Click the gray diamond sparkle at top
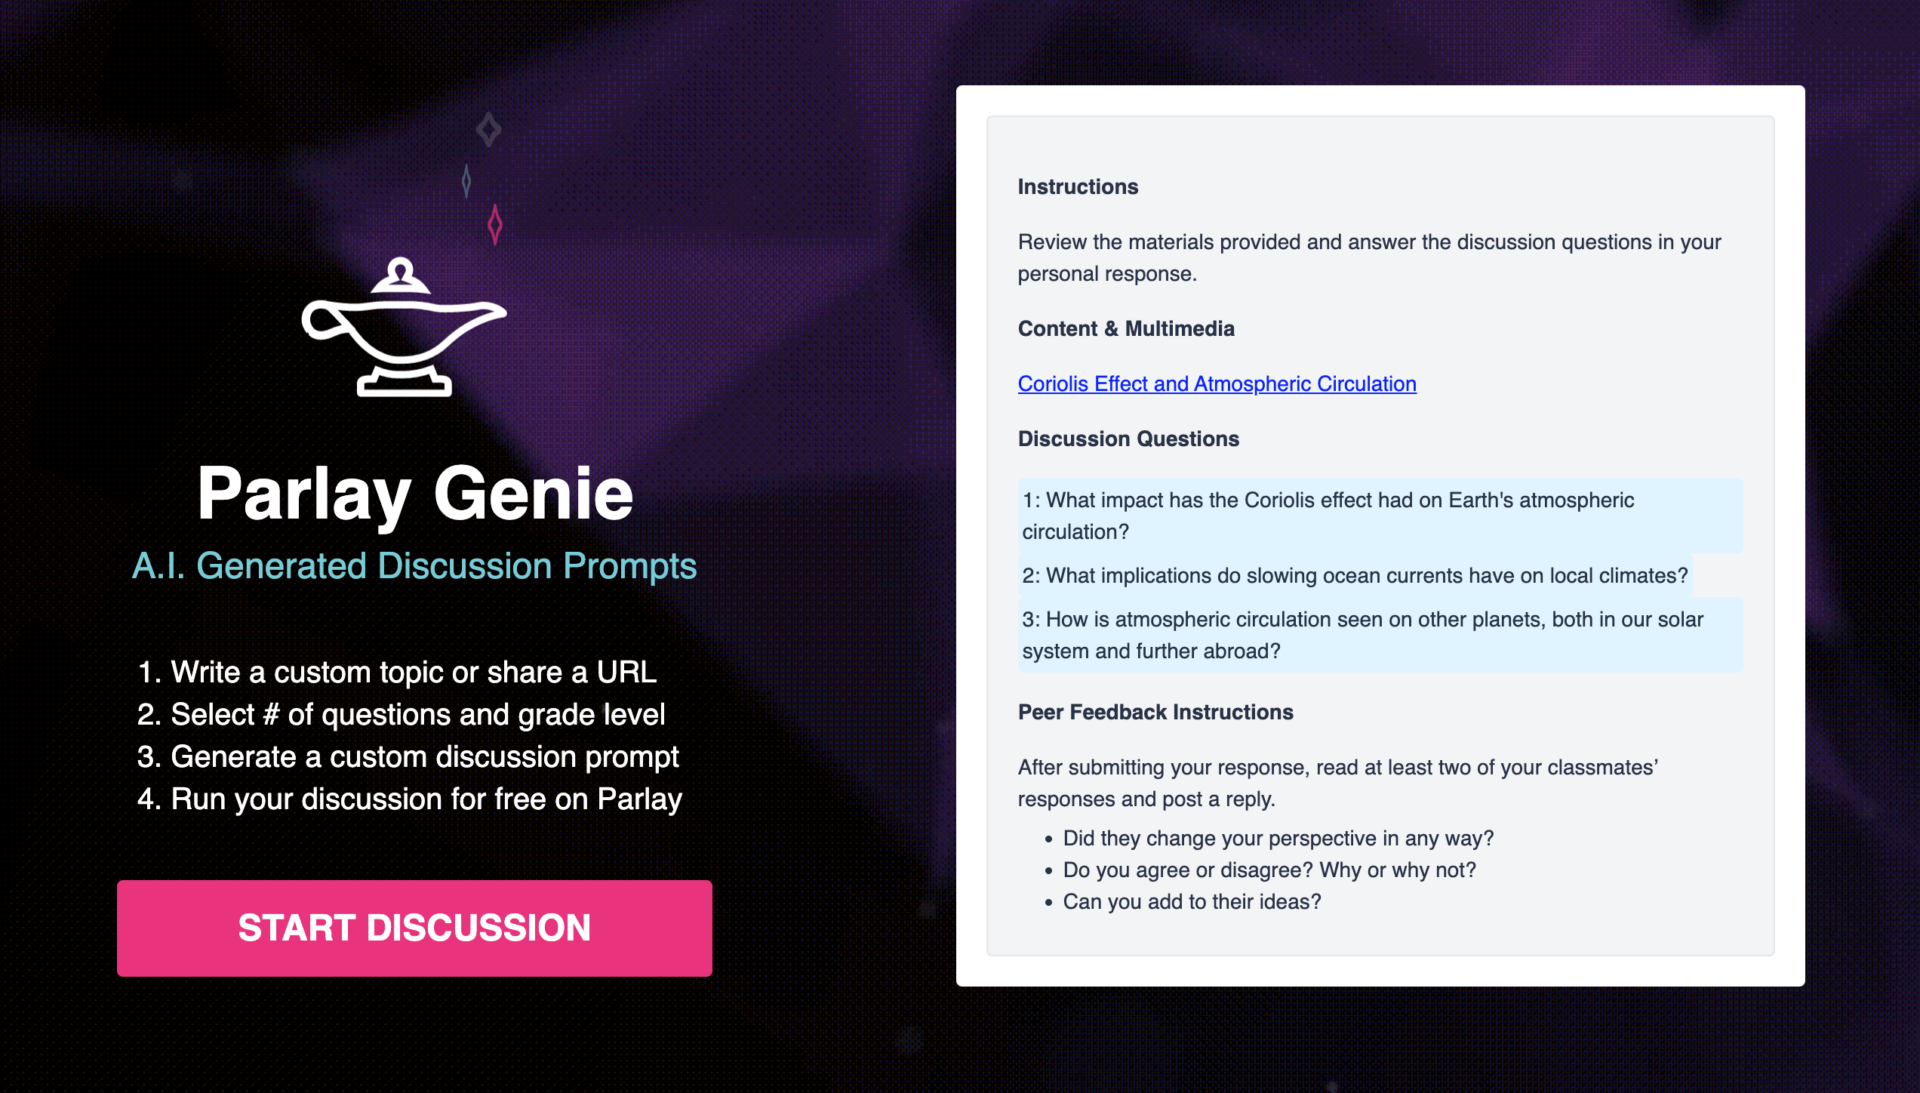The image size is (1920, 1093). pyautogui.click(x=488, y=129)
